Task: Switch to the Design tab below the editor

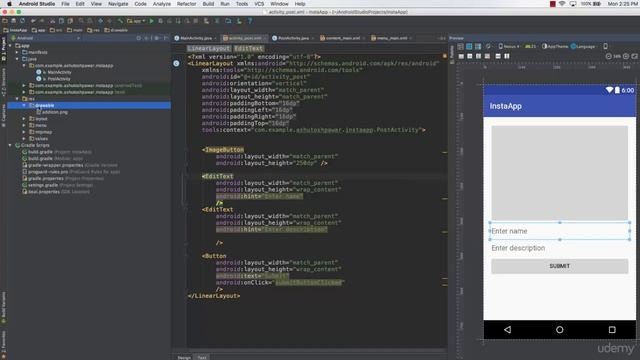Action: tap(184, 358)
